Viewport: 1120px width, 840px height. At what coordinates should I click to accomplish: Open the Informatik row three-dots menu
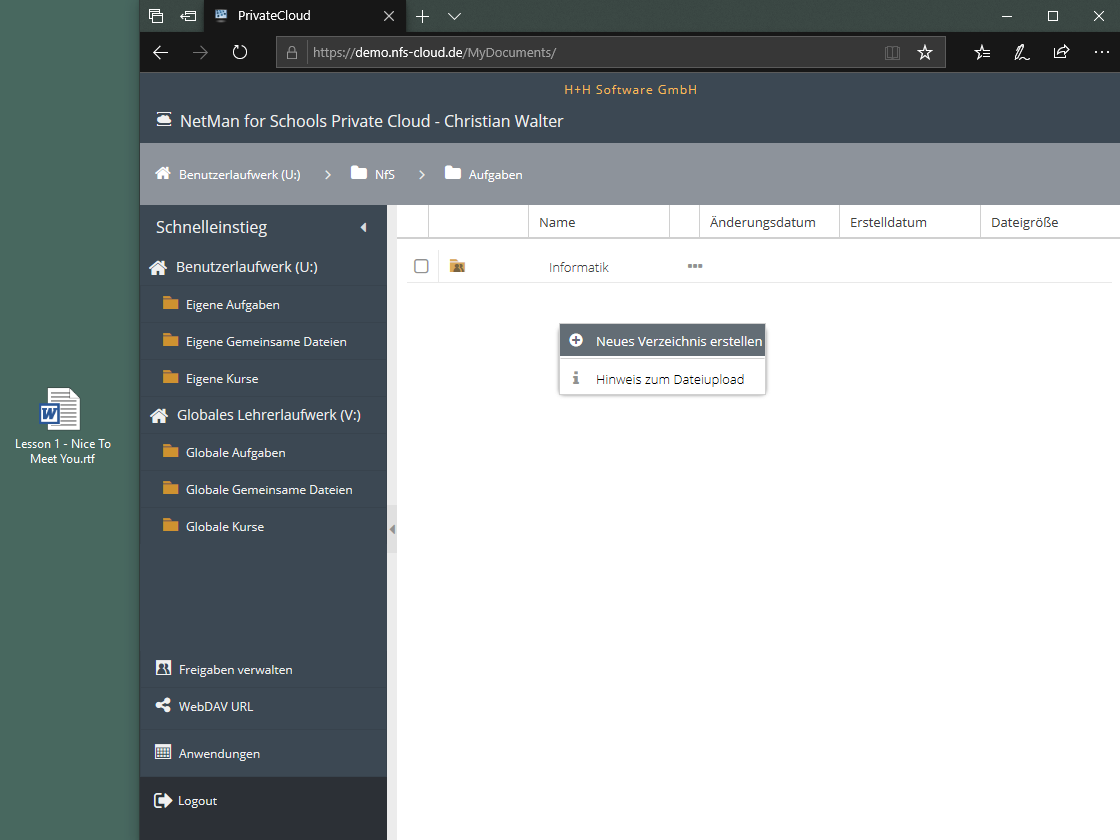tap(695, 266)
